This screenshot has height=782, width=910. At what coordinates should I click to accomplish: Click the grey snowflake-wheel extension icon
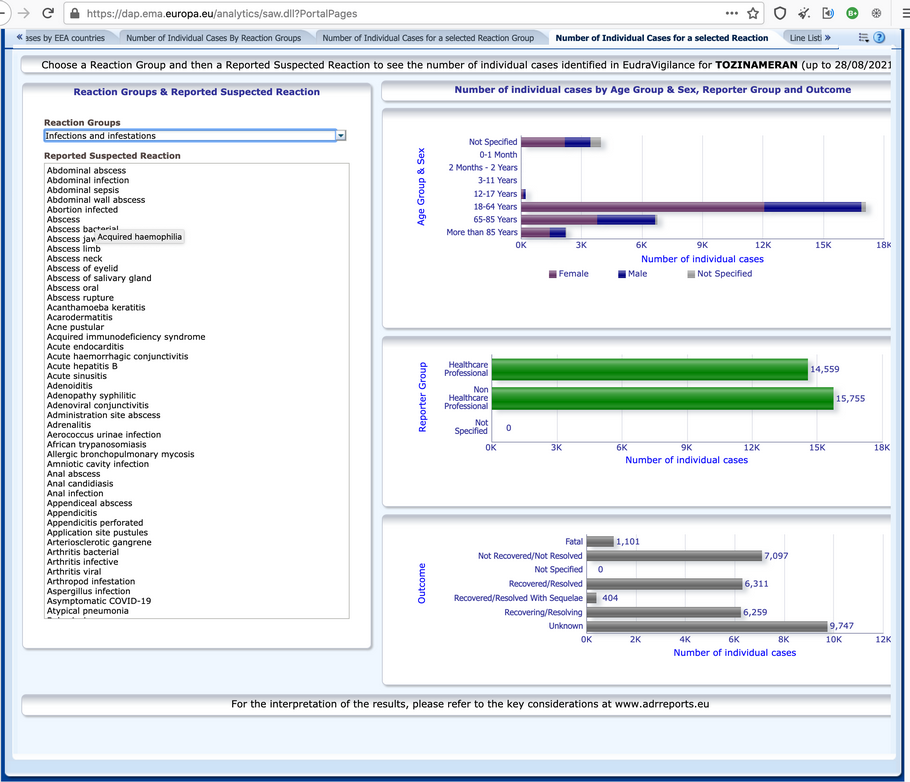point(876,13)
